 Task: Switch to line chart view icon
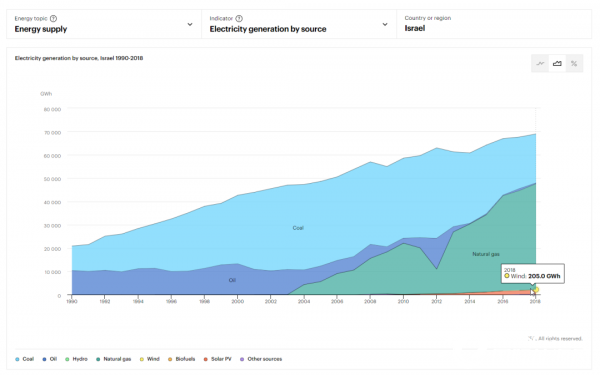click(x=540, y=64)
